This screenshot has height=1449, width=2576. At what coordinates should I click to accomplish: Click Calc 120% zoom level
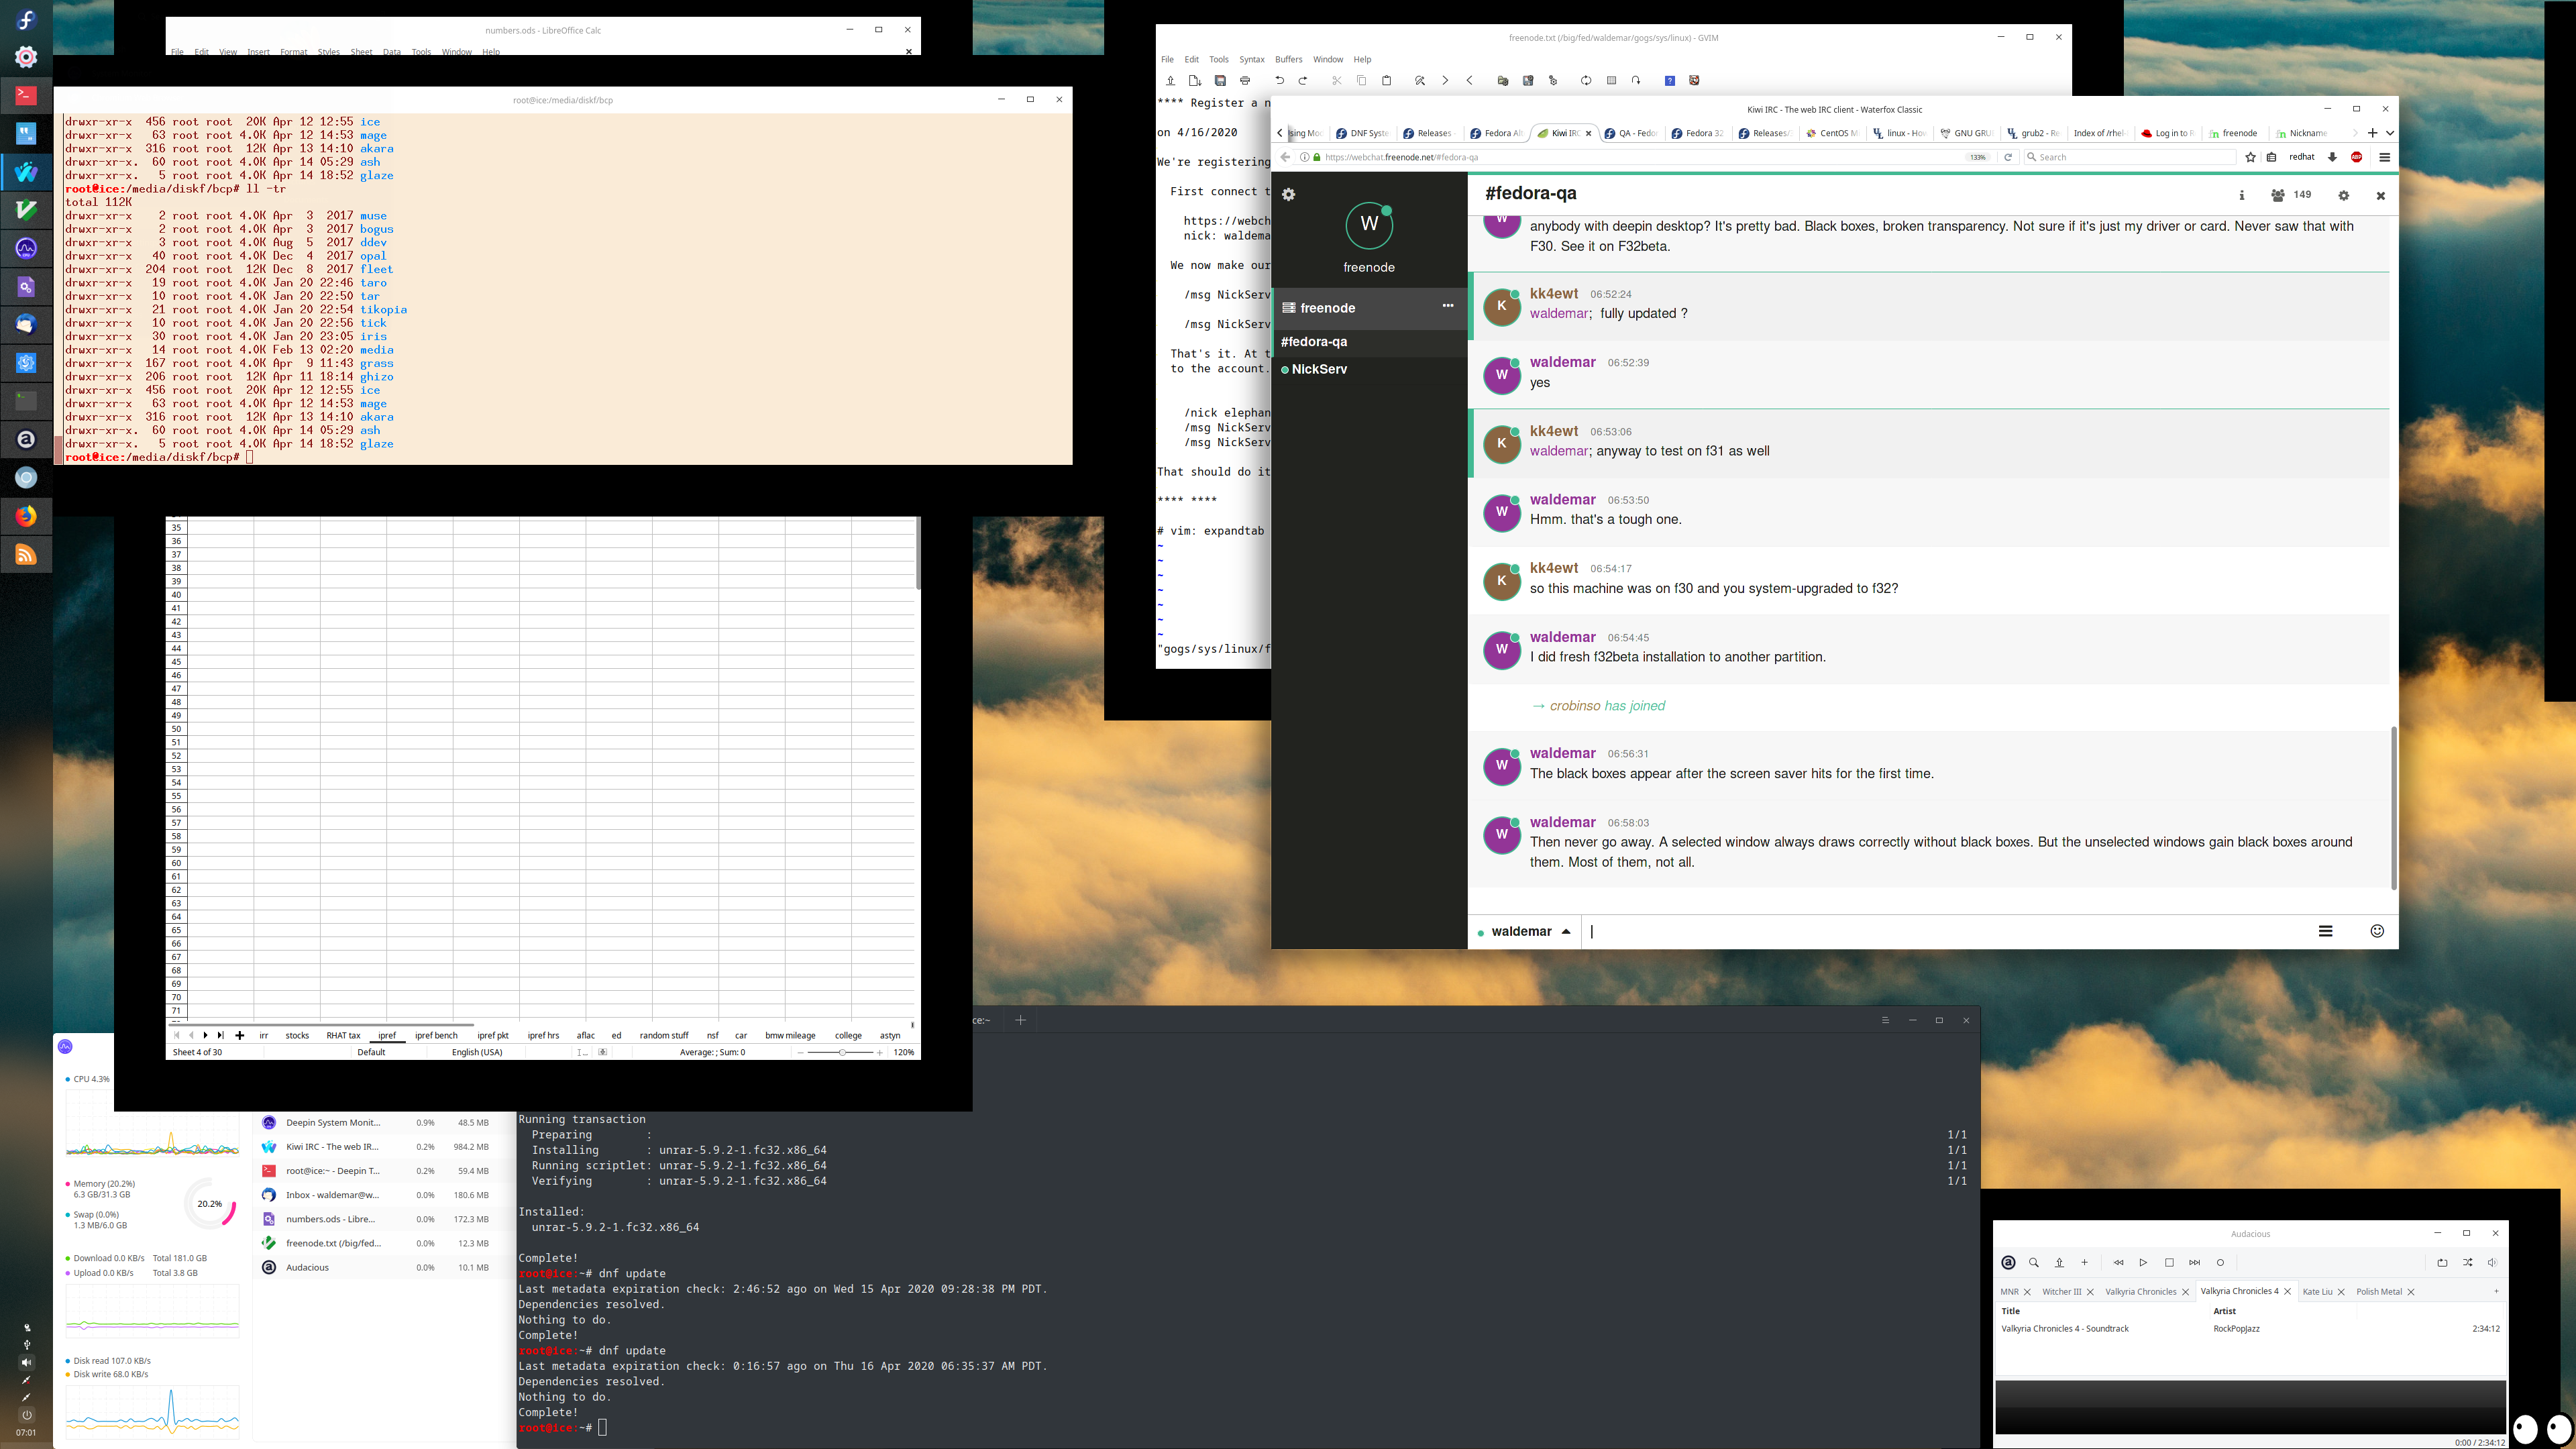coord(903,1052)
